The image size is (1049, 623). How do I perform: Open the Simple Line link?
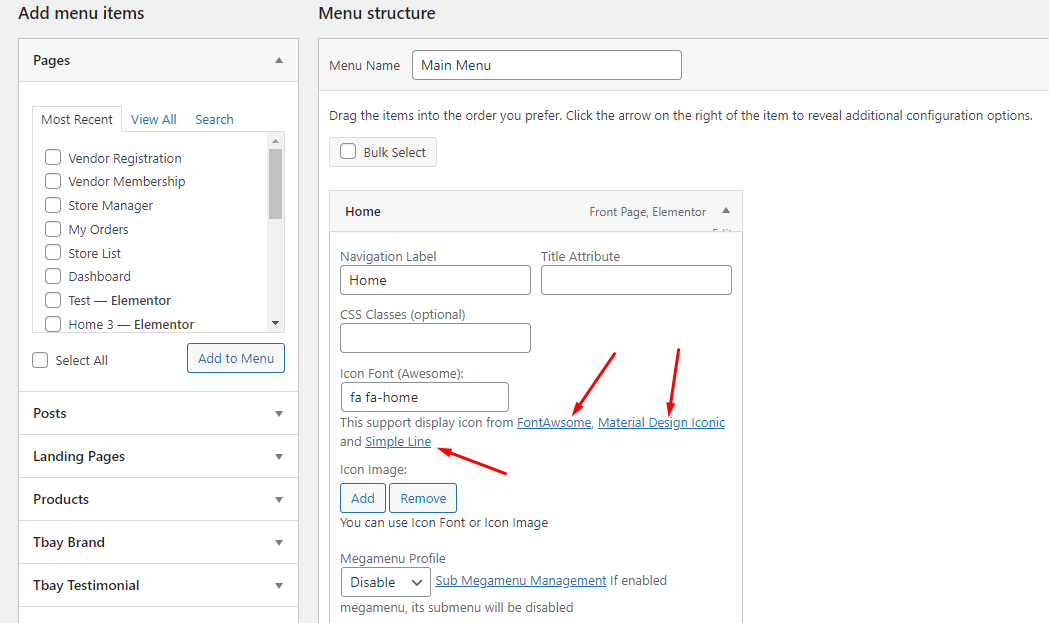(x=398, y=442)
